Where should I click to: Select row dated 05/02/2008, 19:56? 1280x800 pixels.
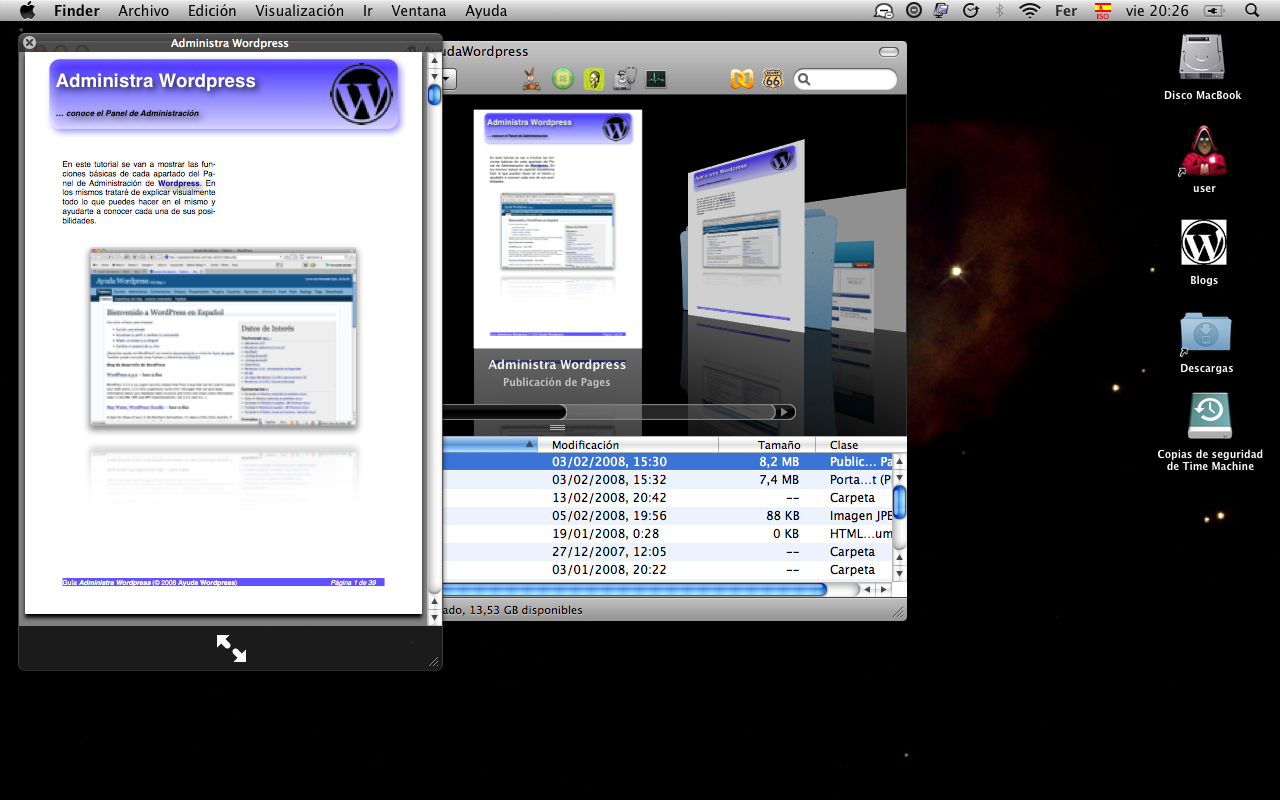click(667, 516)
